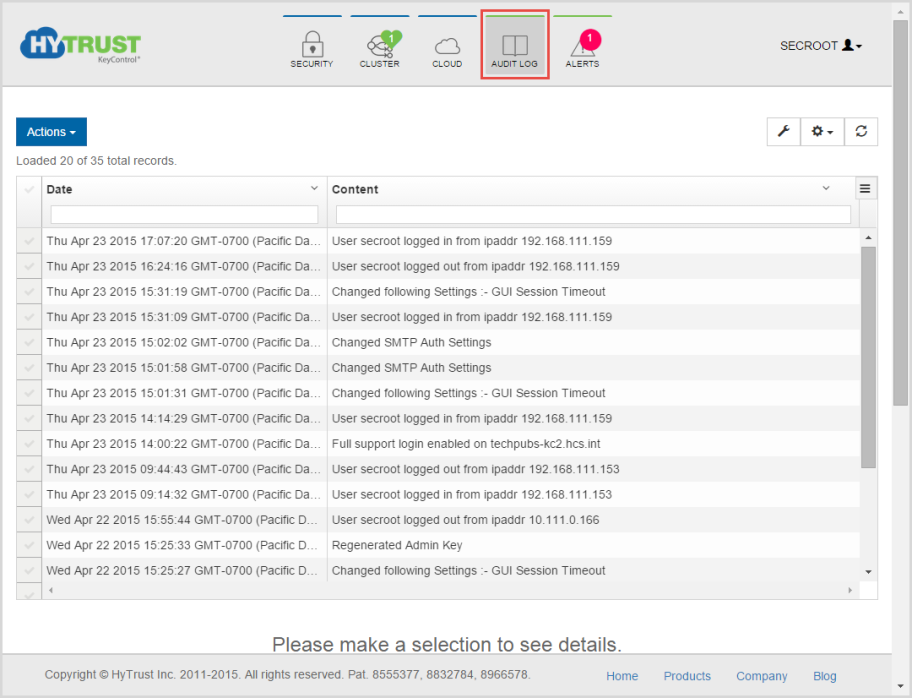Image resolution: width=912 pixels, height=698 pixels.
Task: Select the checkbox for the 15:31:19 log row
Action: pos(29,291)
